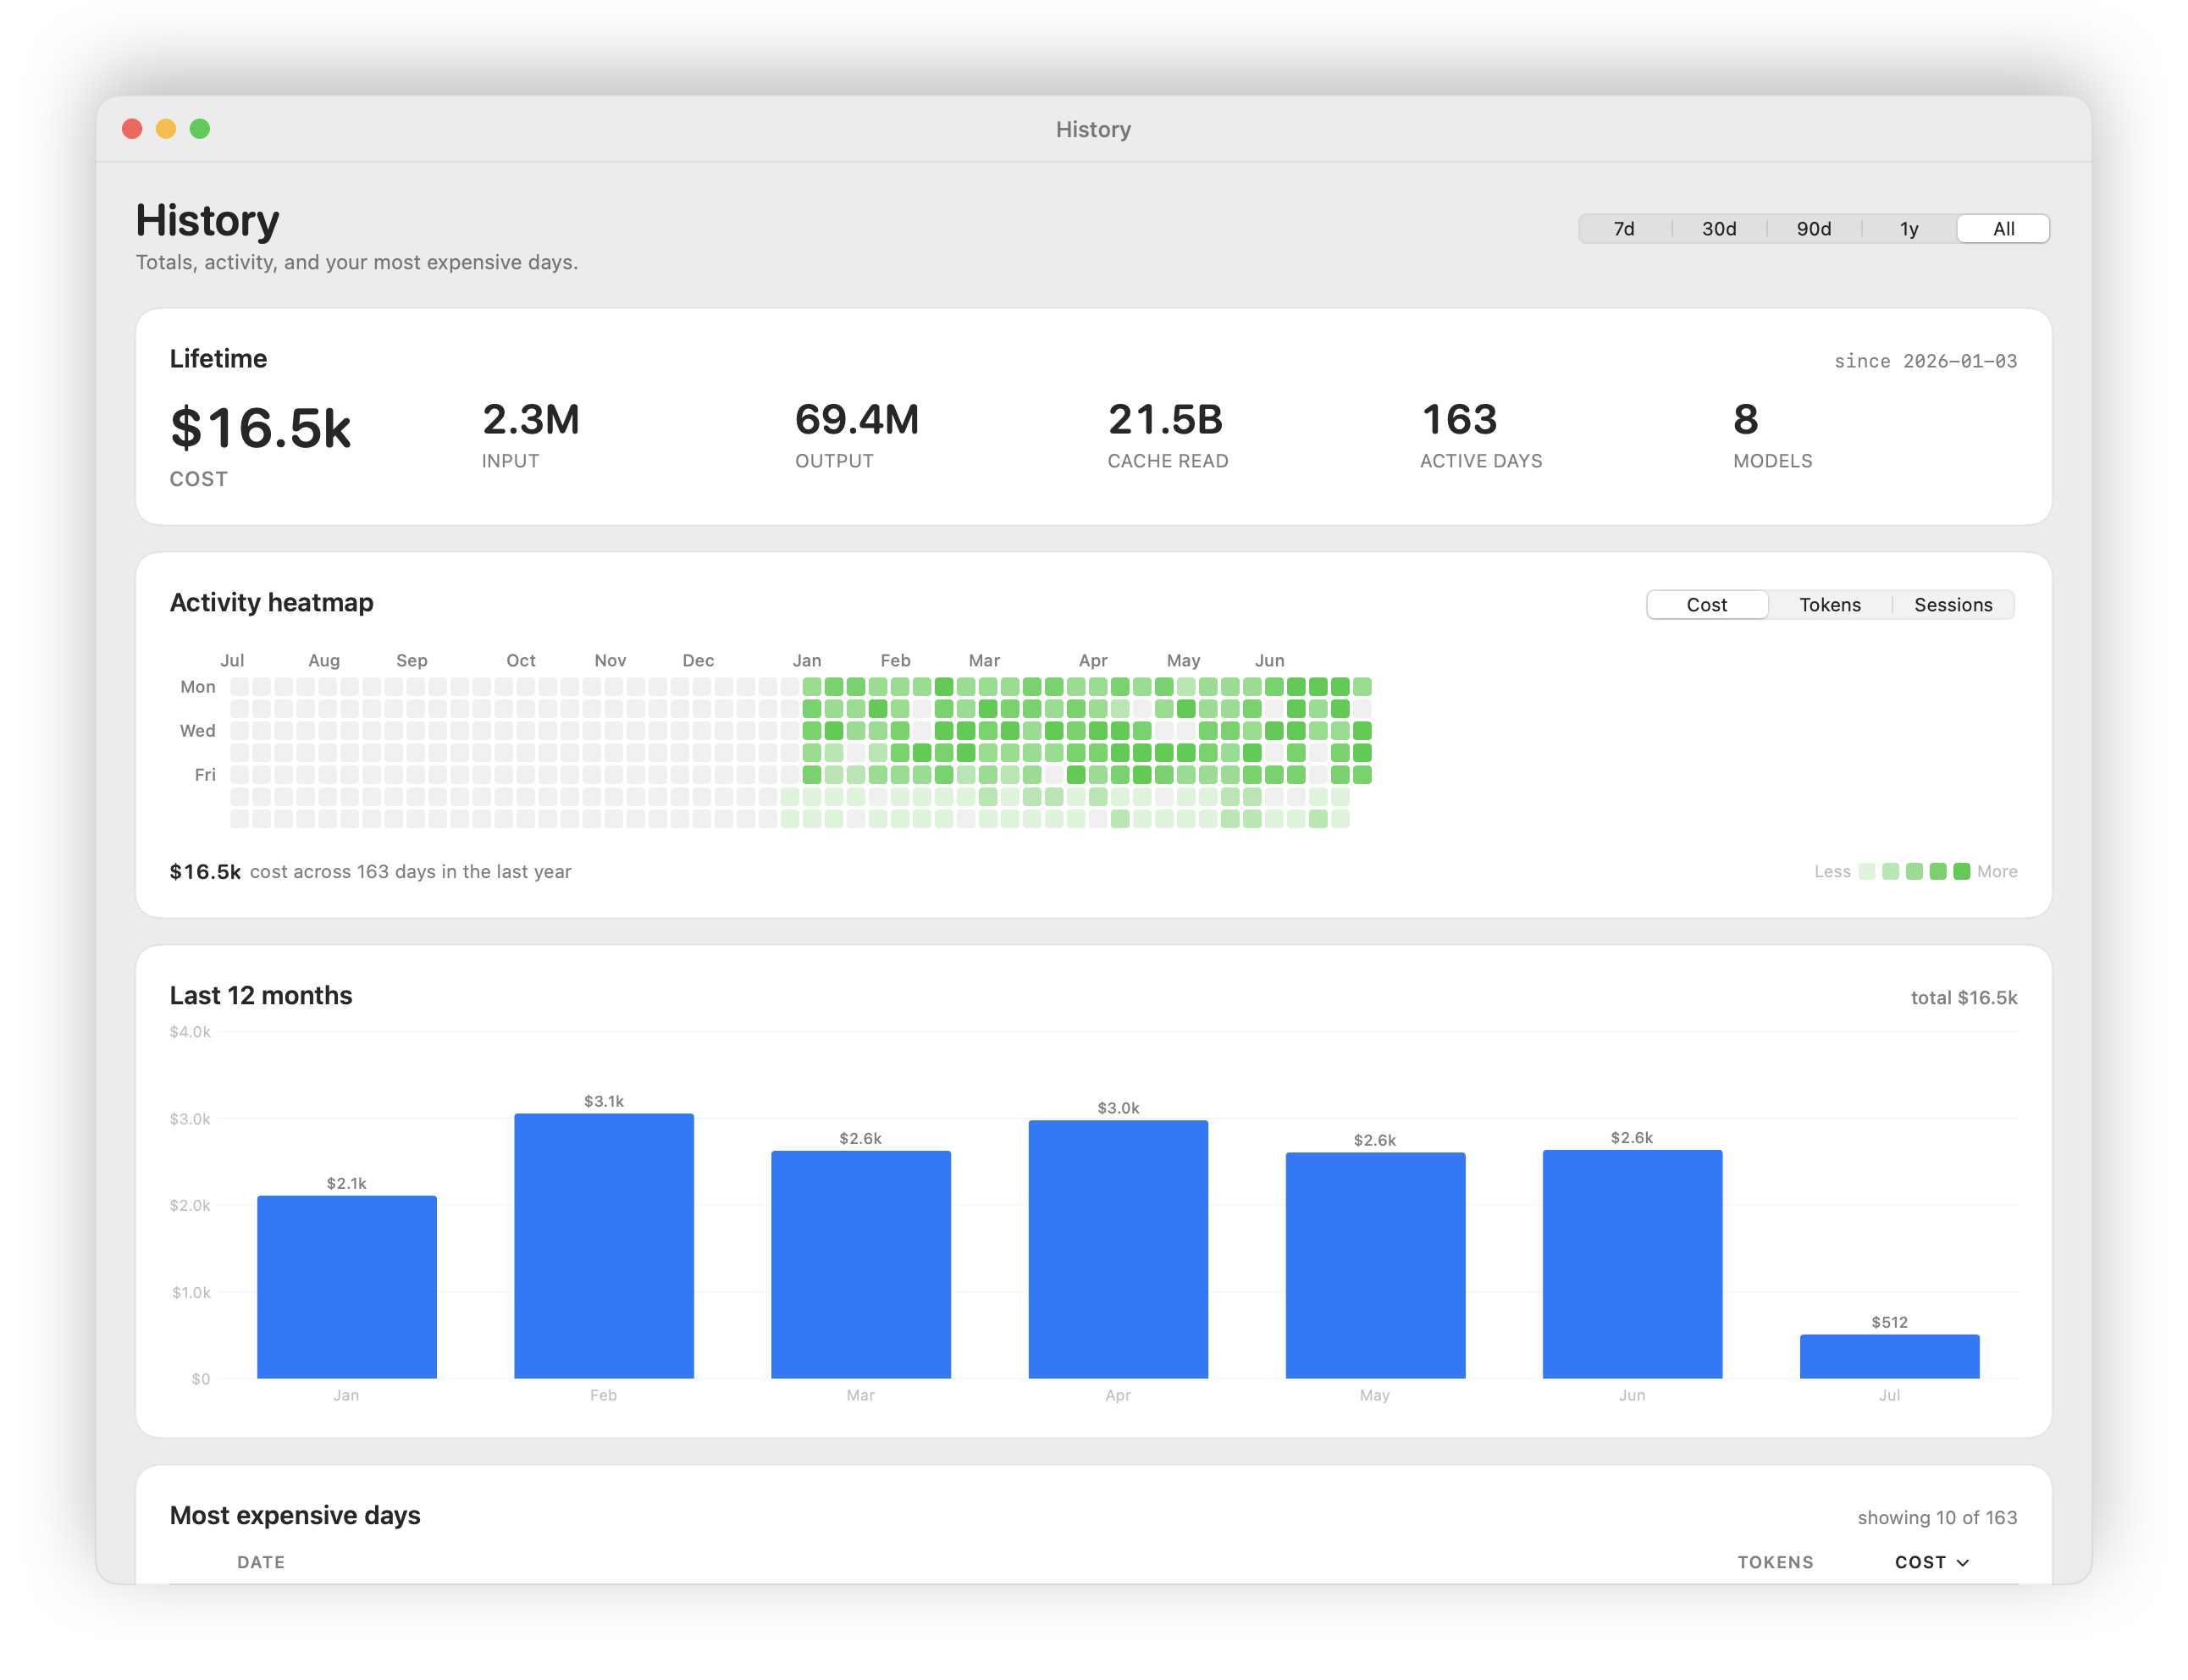2188x1680 pixels.
Task: Click the Jun bar in monthly chart
Action: coord(1632,1265)
